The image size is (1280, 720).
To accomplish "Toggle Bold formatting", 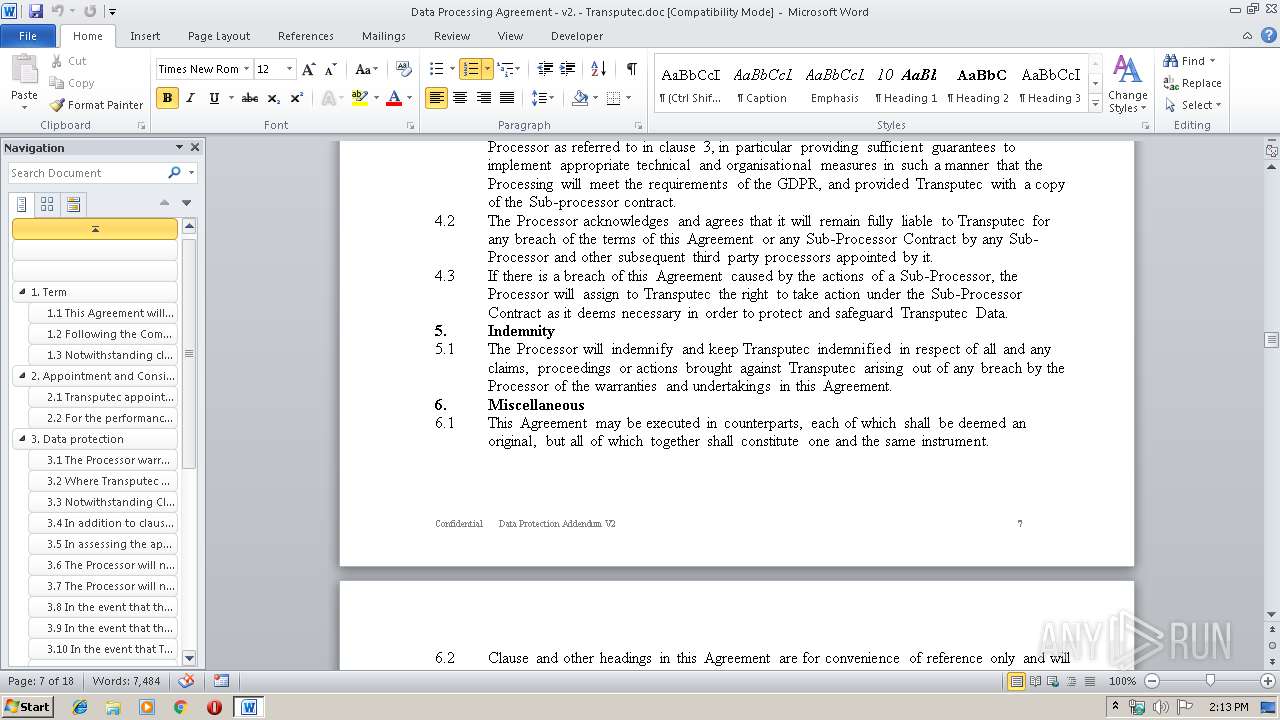I will pos(167,98).
